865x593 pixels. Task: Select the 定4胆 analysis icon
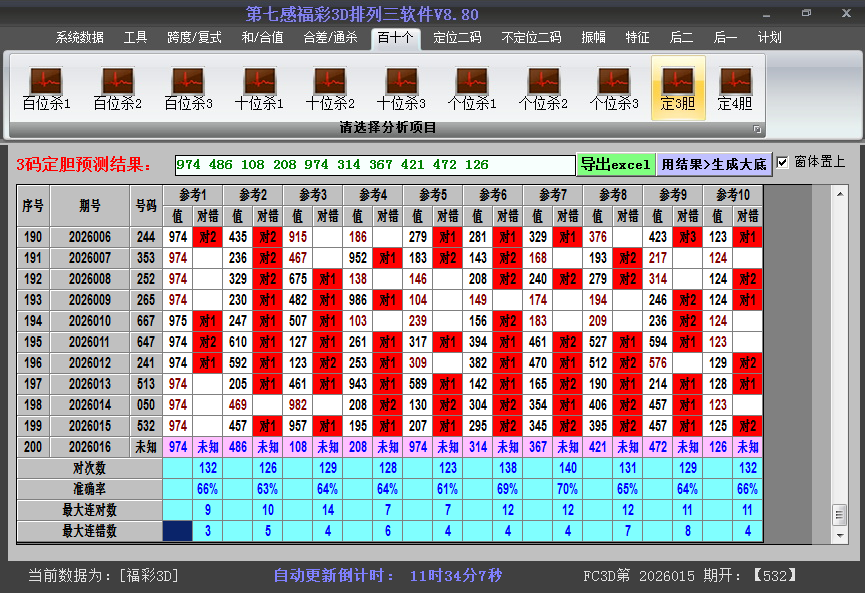736,80
